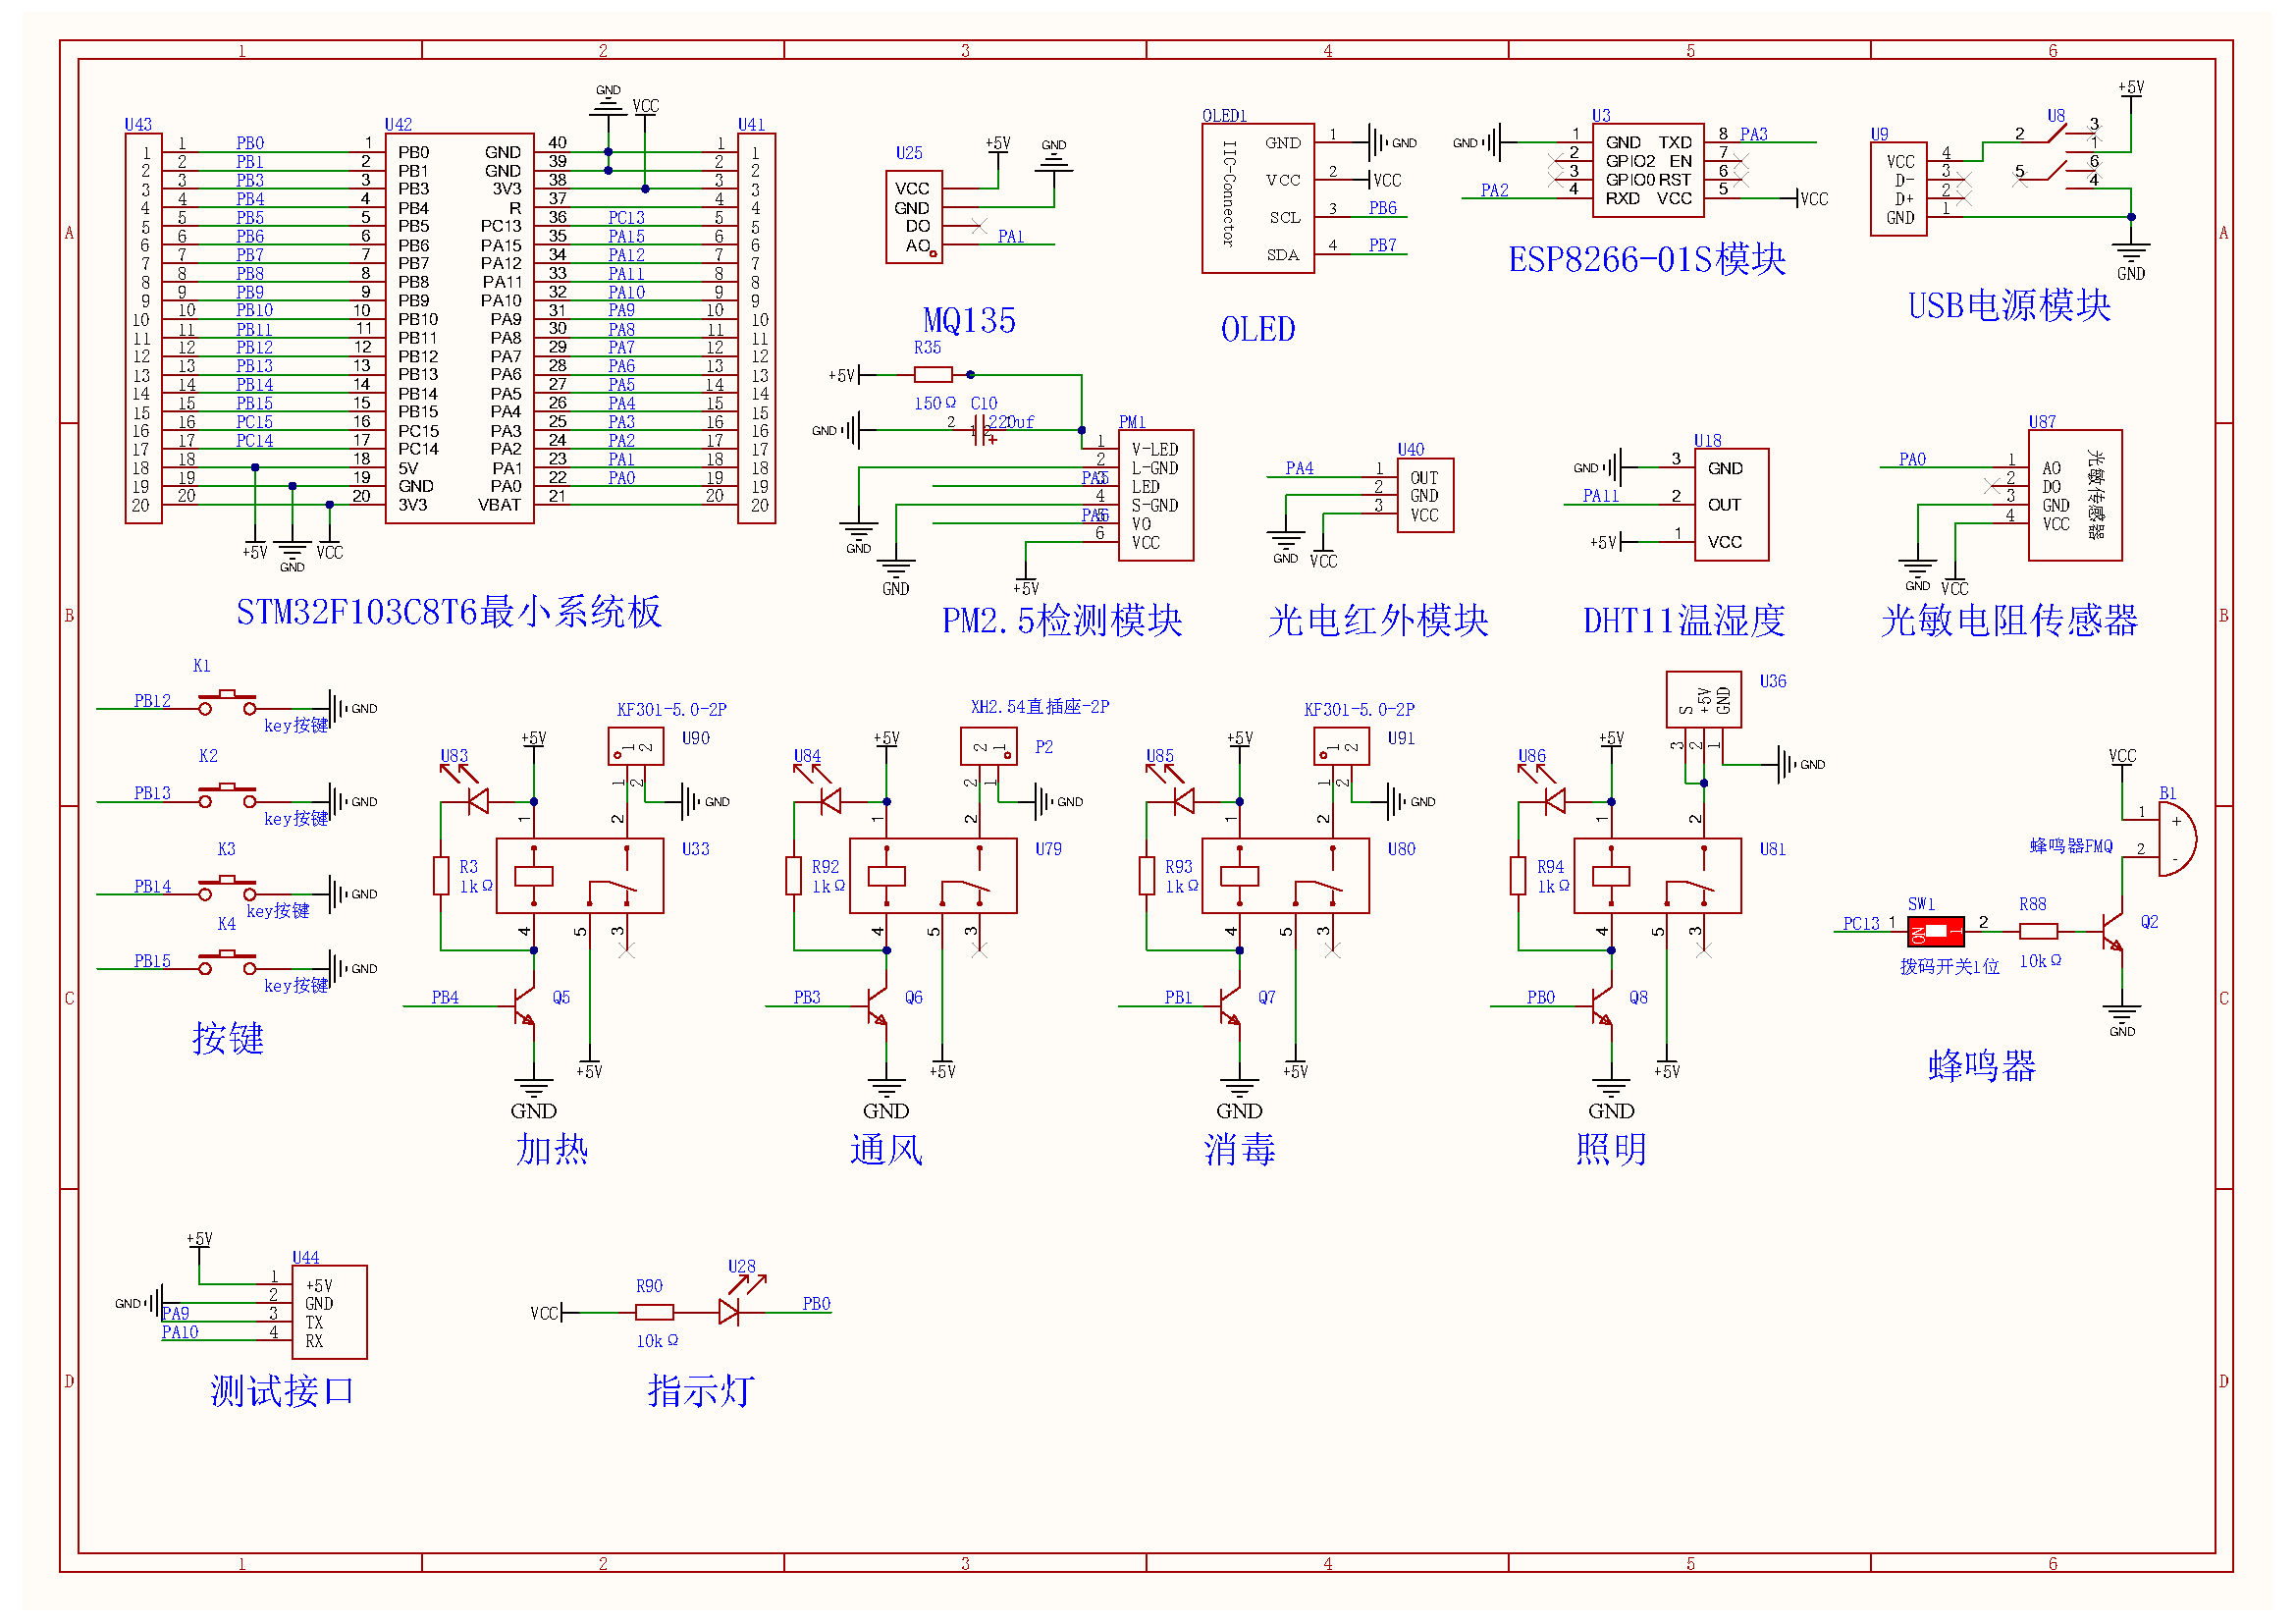Select resistor R90 in the indicator circuit
2296x1623 pixels.
[654, 1312]
